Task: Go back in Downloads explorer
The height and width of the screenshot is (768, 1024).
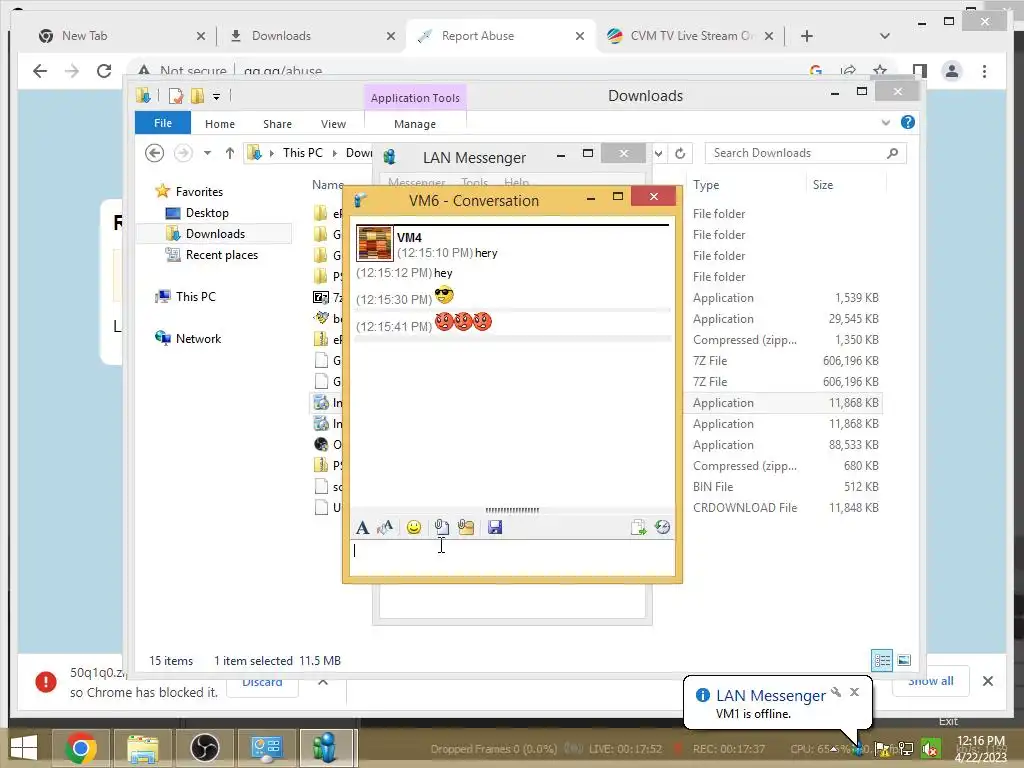Action: (x=155, y=153)
